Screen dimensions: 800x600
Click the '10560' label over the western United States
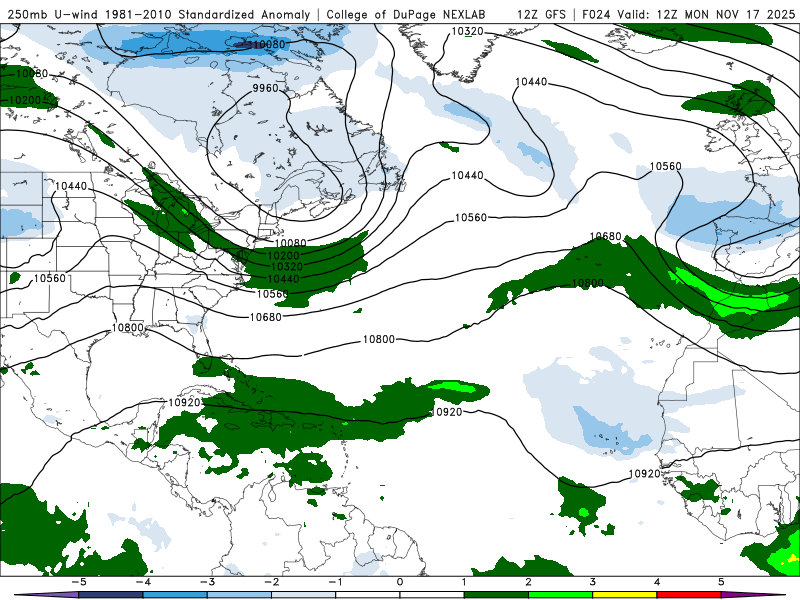click(x=50, y=279)
